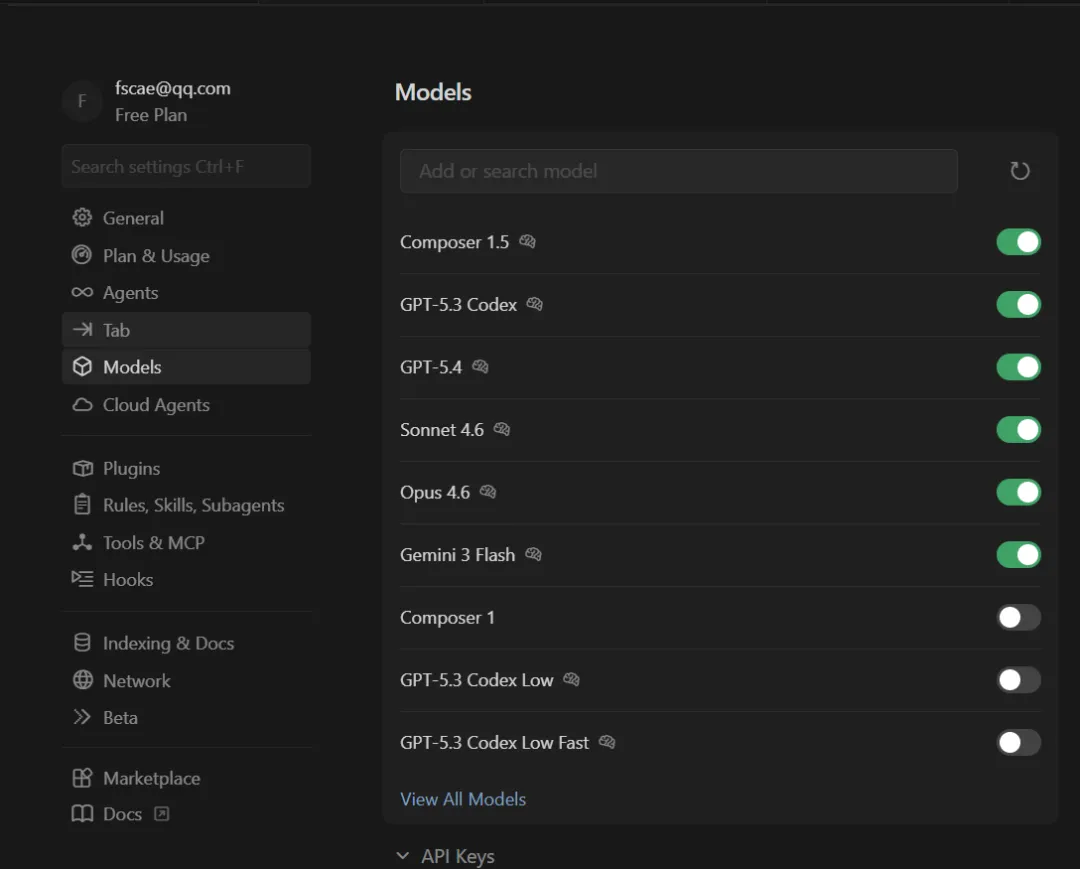Click the brain icon next to Gemini 3 Flash

[x=533, y=554]
